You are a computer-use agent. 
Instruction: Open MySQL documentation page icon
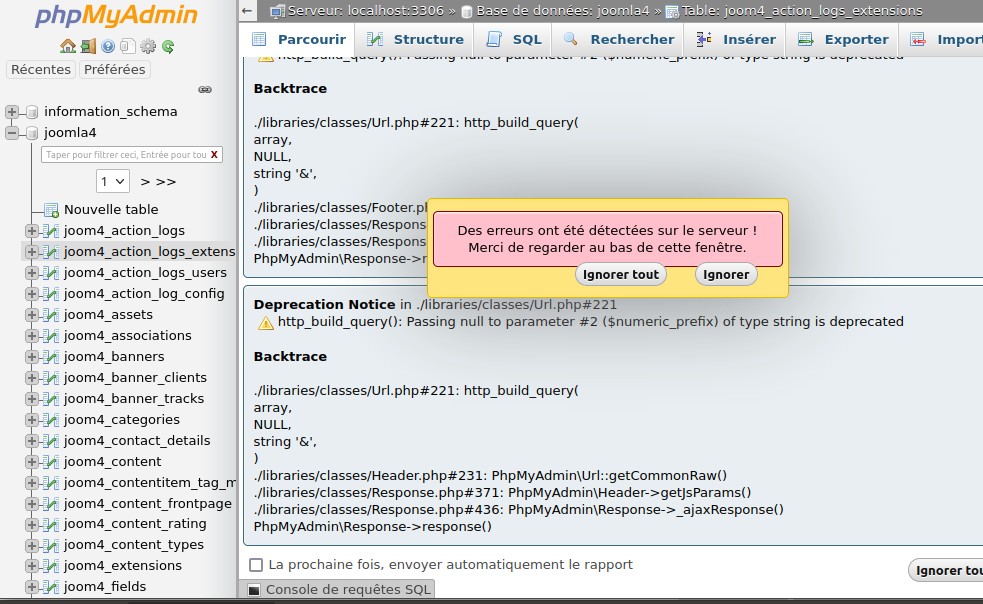click(127, 46)
